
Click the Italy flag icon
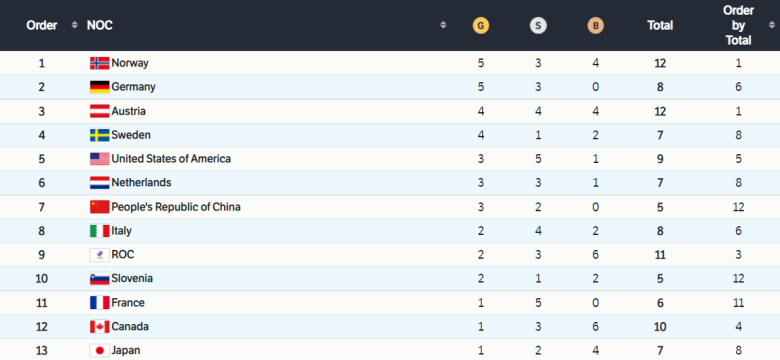coord(99,231)
